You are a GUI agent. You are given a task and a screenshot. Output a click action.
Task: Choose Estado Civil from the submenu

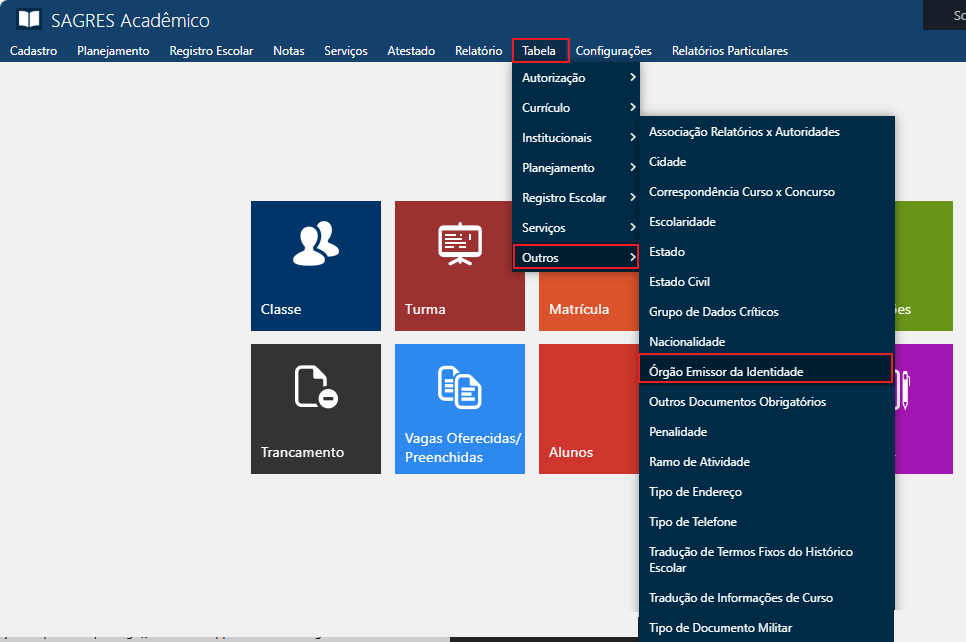tap(679, 282)
